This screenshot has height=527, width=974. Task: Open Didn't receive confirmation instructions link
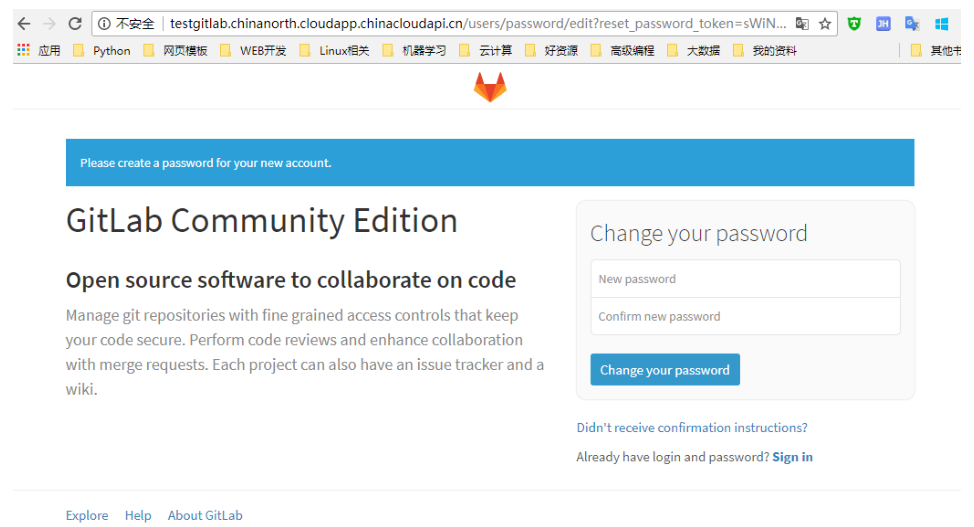tap(692, 428)
